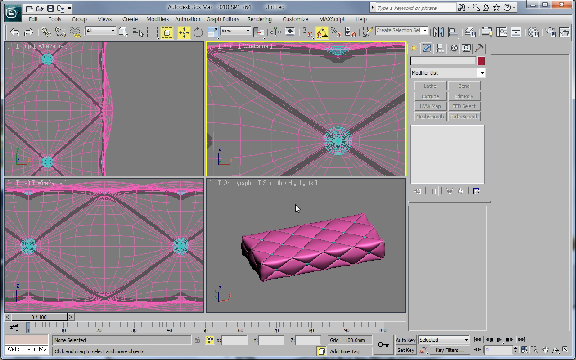Click the time slider handle

40,317
